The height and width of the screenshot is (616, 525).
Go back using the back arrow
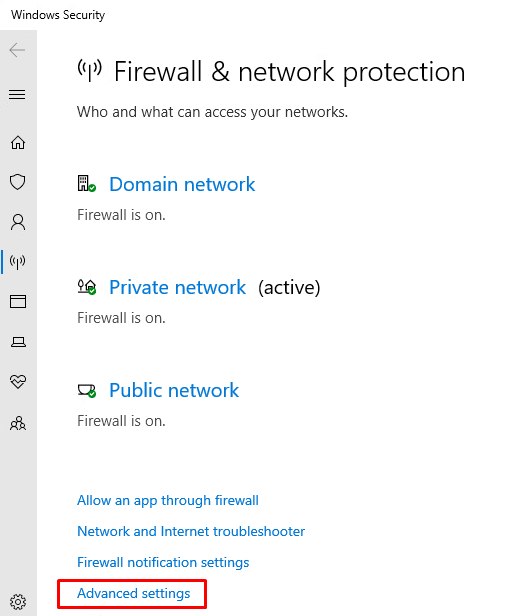pos(17,50)
